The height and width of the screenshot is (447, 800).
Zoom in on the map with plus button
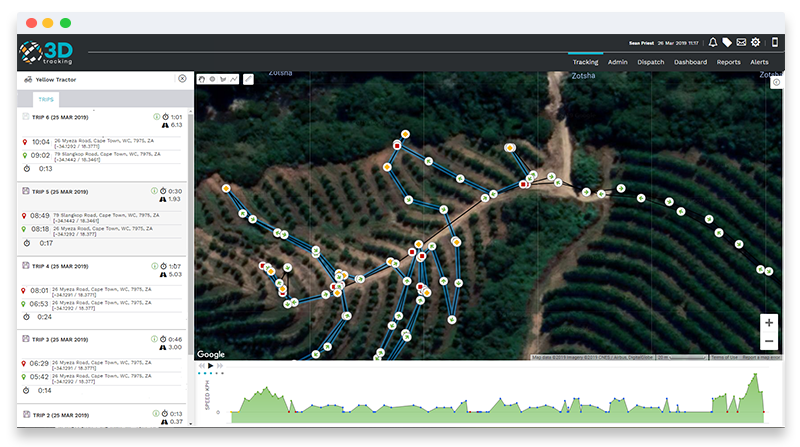pos(768,323)
